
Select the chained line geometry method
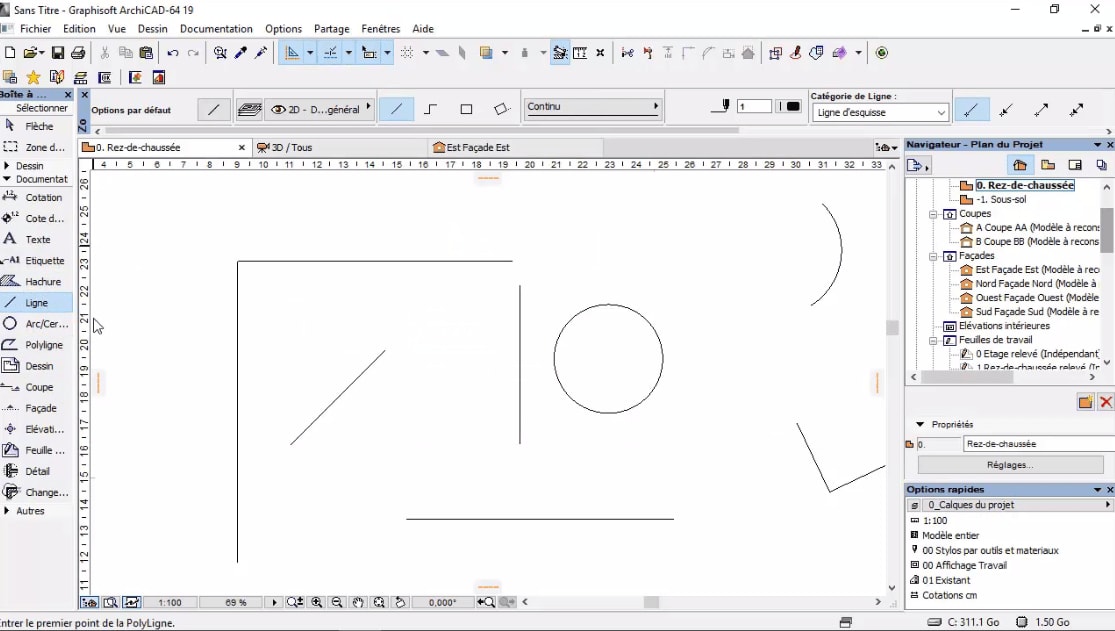pyautogui.click(x=431, y=109)
